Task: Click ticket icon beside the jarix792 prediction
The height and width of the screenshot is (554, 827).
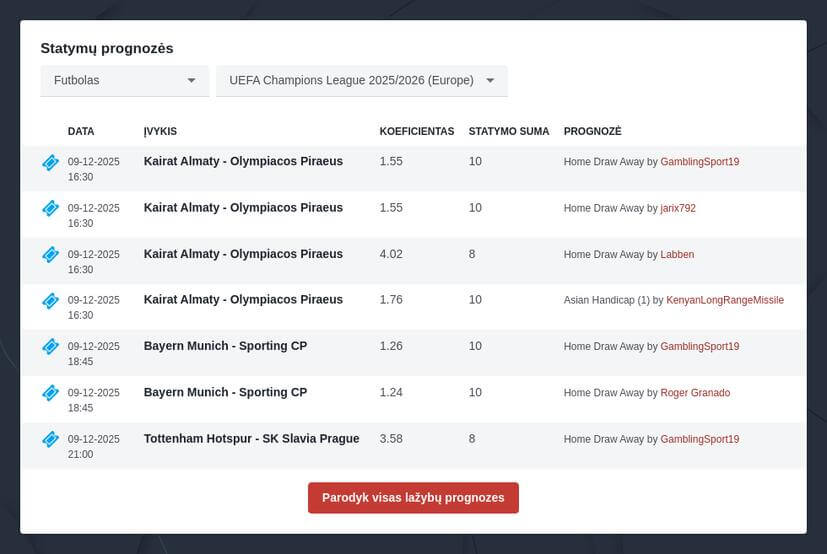Action: pos(50,208)
